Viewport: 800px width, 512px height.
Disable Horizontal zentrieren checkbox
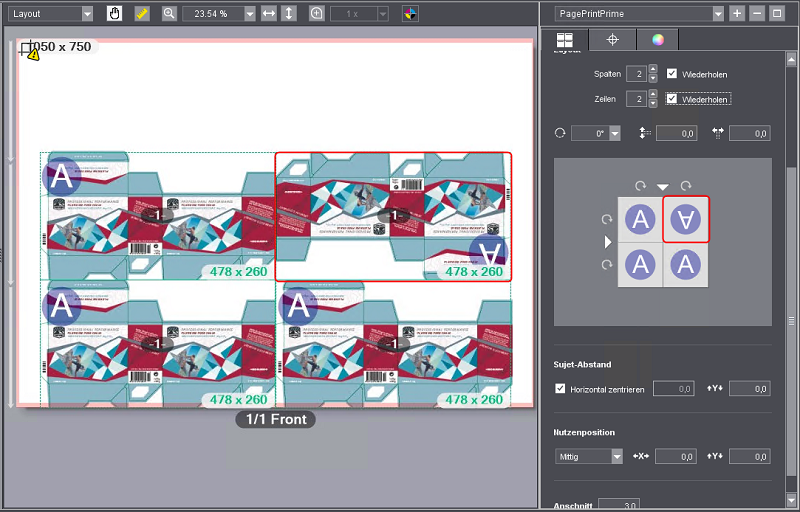click(560, 388)
